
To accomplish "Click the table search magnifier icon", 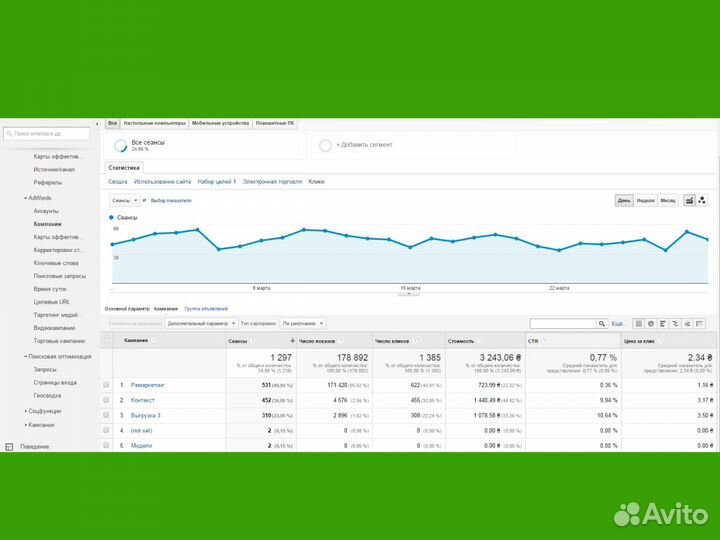I will pyautogui.click(x=601, y=324).
